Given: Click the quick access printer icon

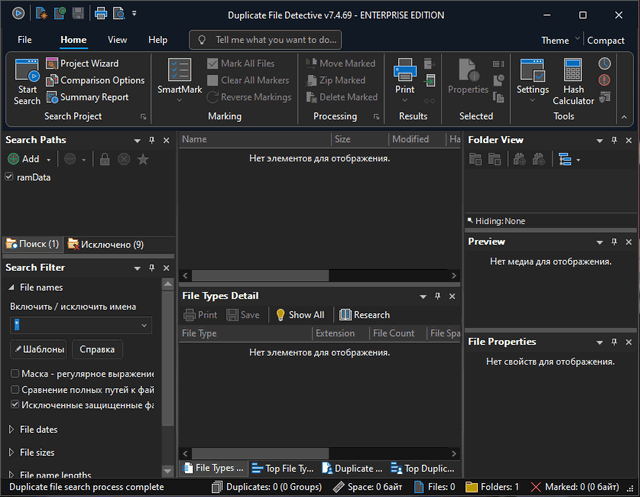Looking at the screenshot, I should [x=101, y=13].
